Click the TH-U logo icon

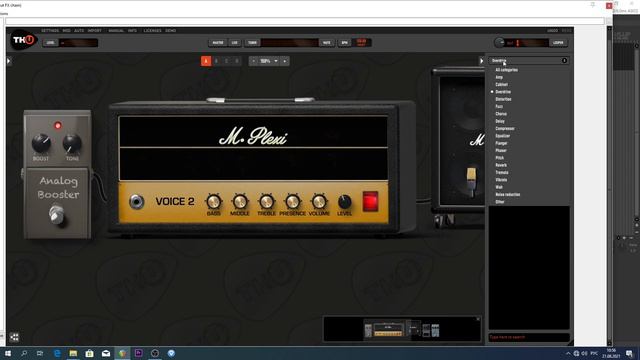point(23,40)
